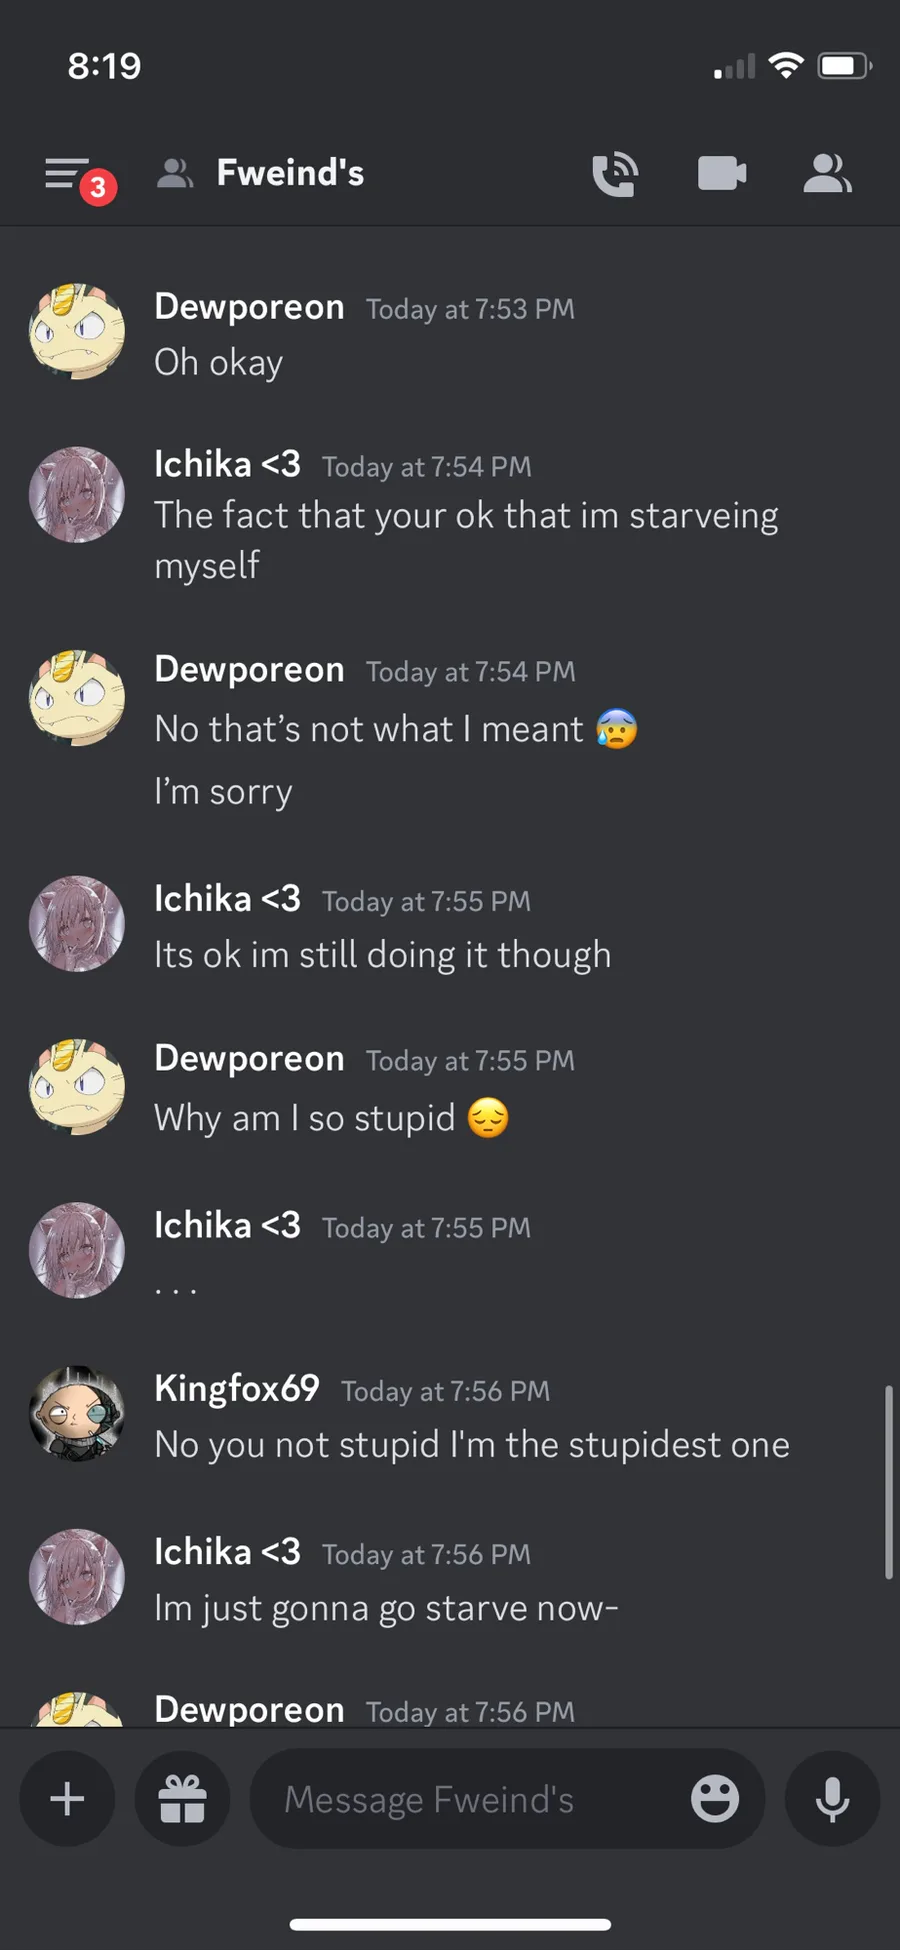This screenshot has height=1950, width=900.
Task: Open the emoji picker
Action: point(715,1799)
